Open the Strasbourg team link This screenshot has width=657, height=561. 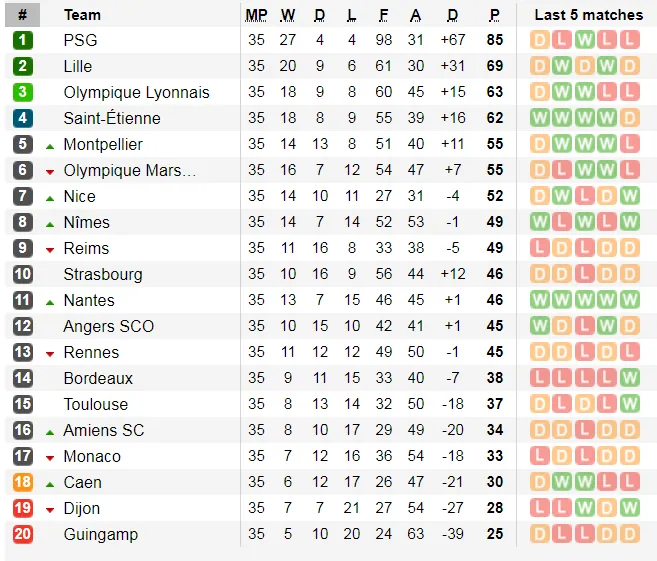(x=102, y=274)
